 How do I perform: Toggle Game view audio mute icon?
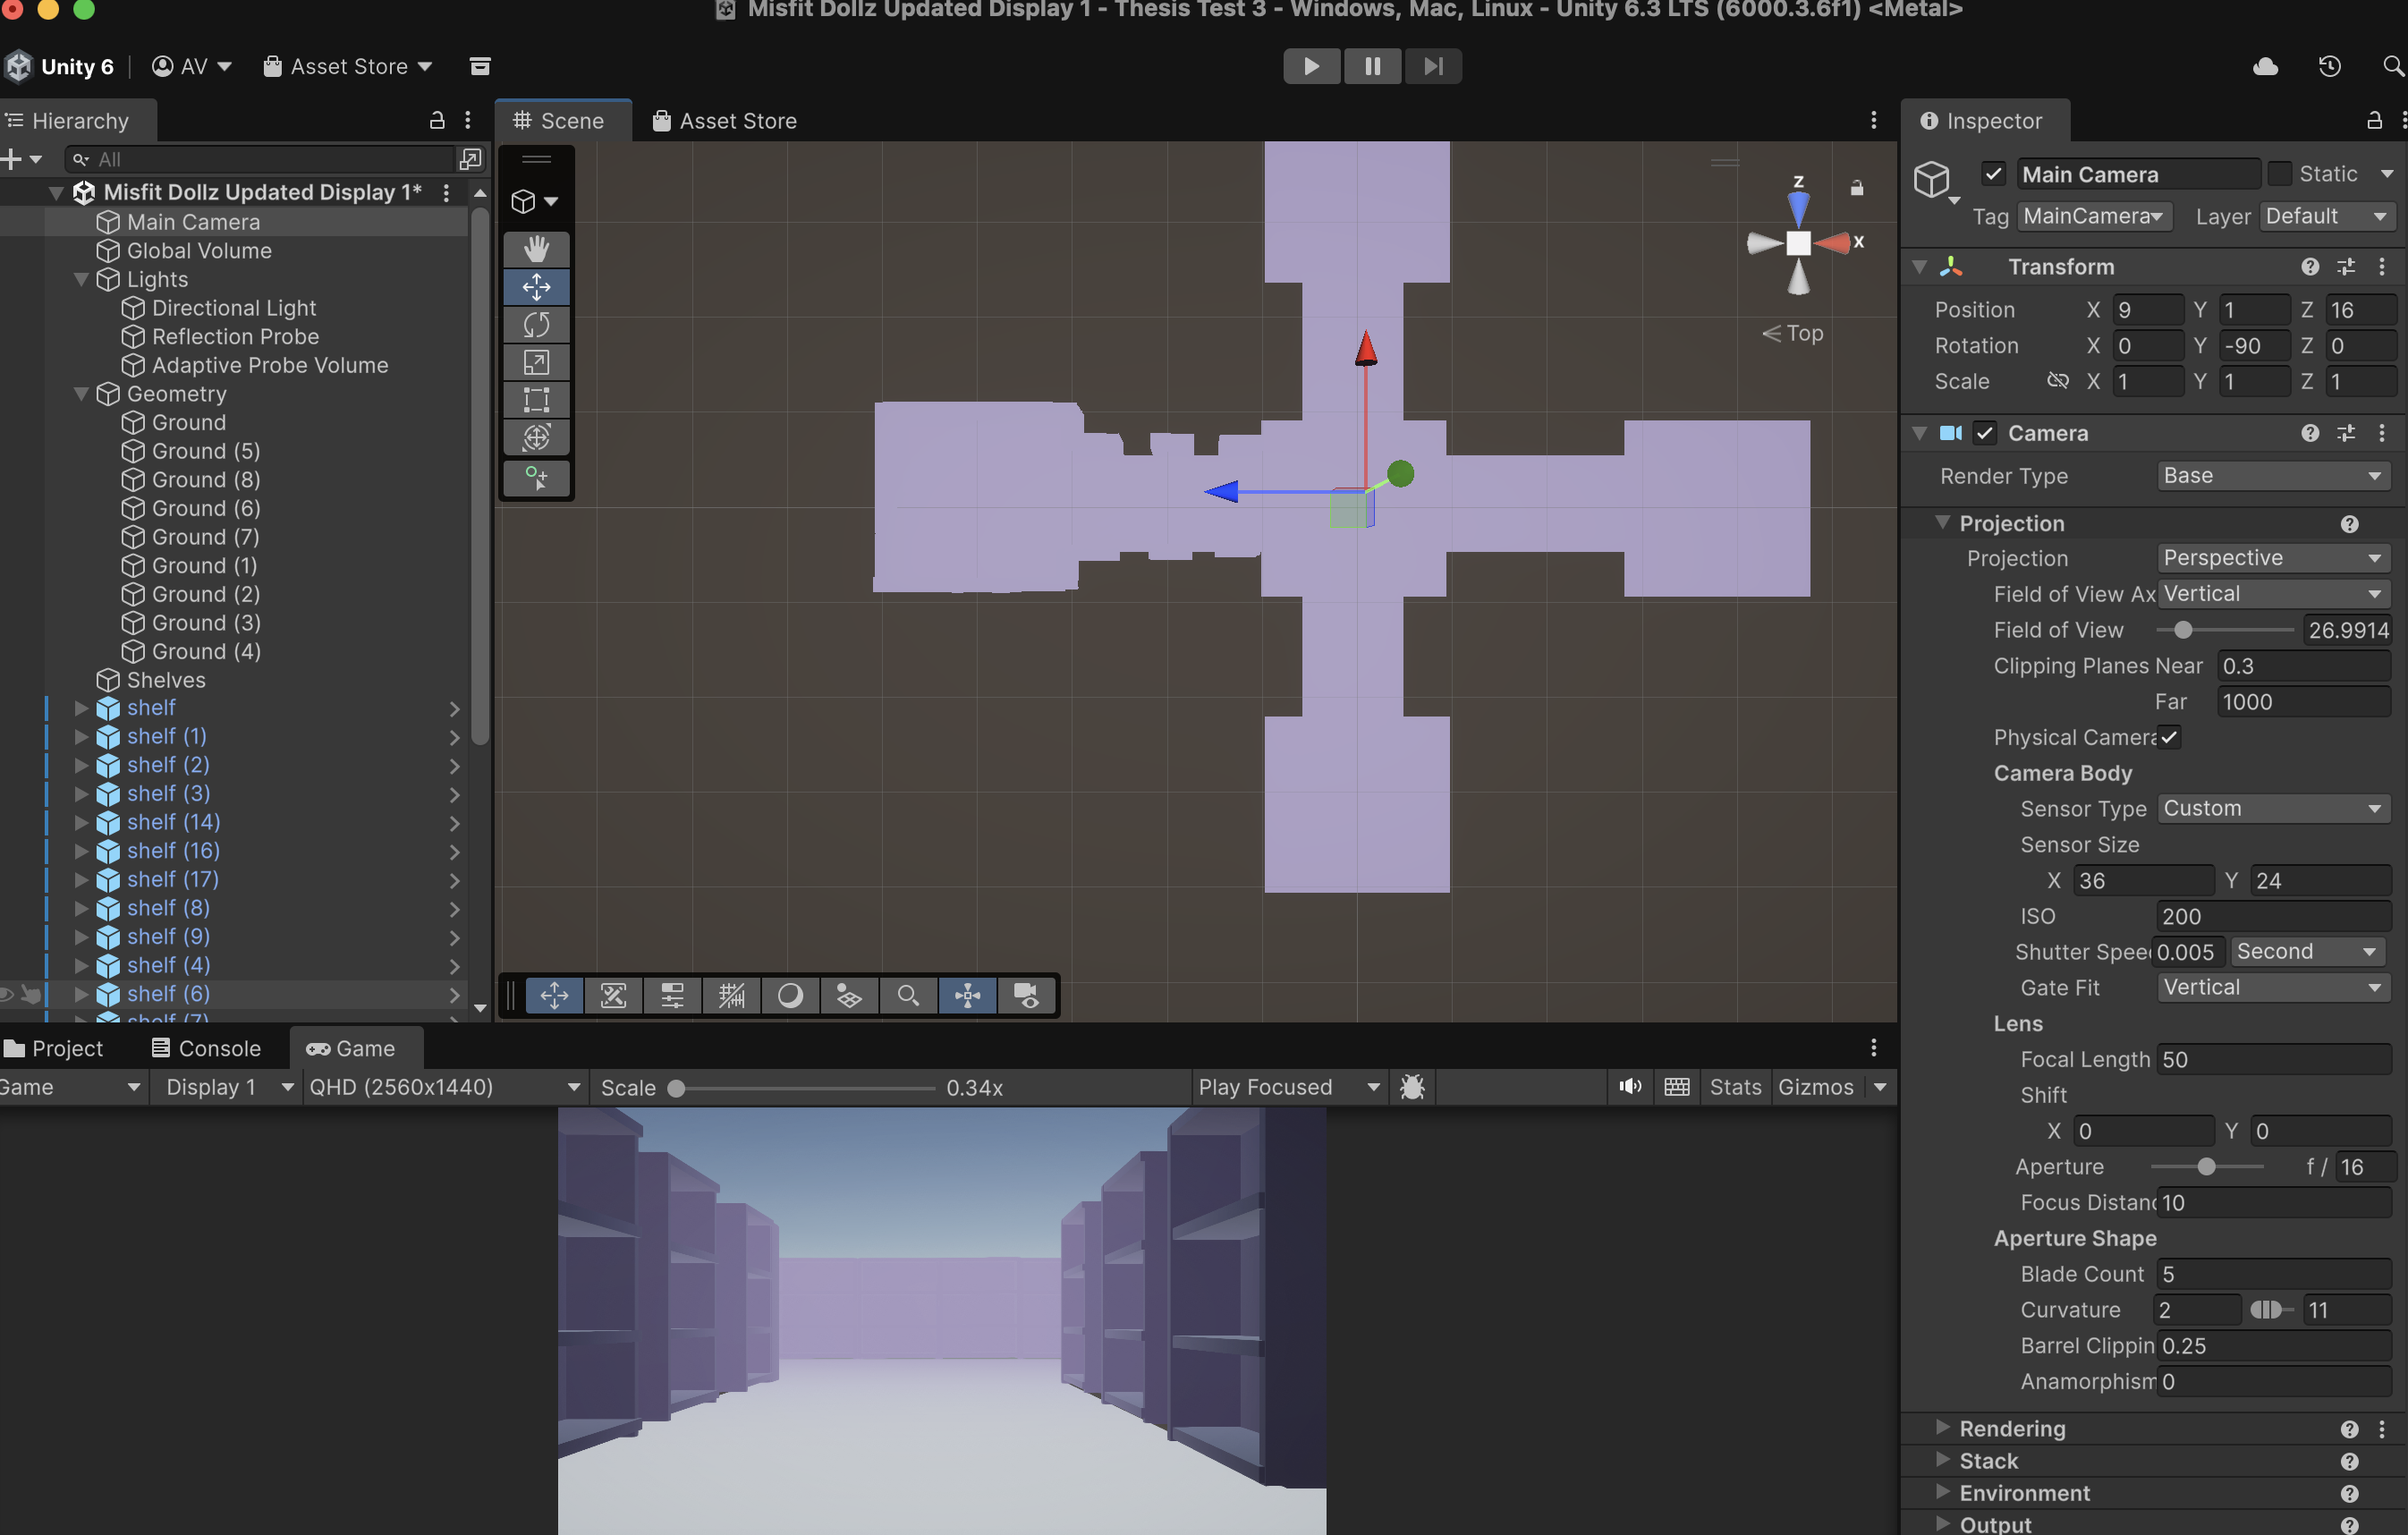(x=1629, y=1087)
